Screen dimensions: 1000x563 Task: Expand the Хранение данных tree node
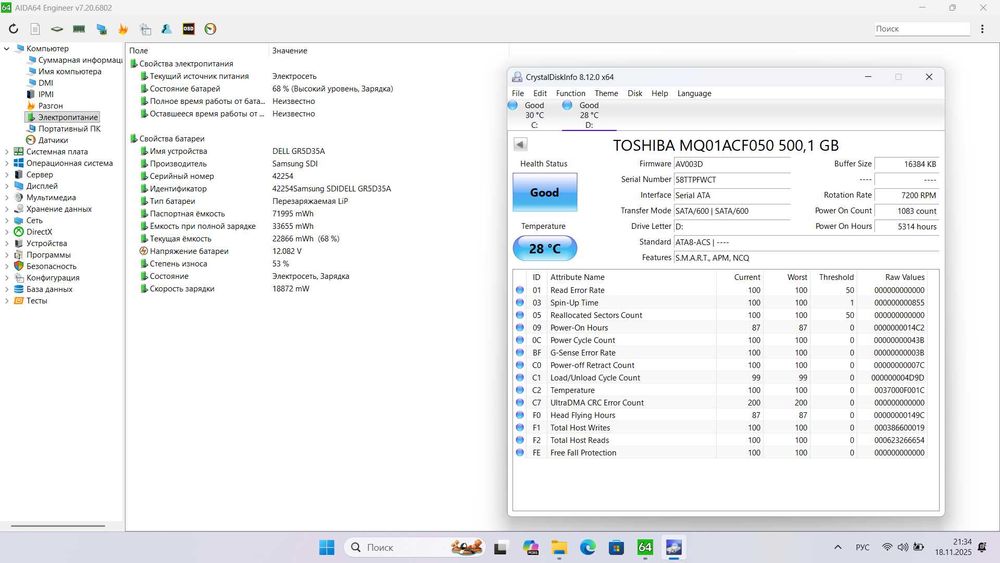click(x=7, y=209)
